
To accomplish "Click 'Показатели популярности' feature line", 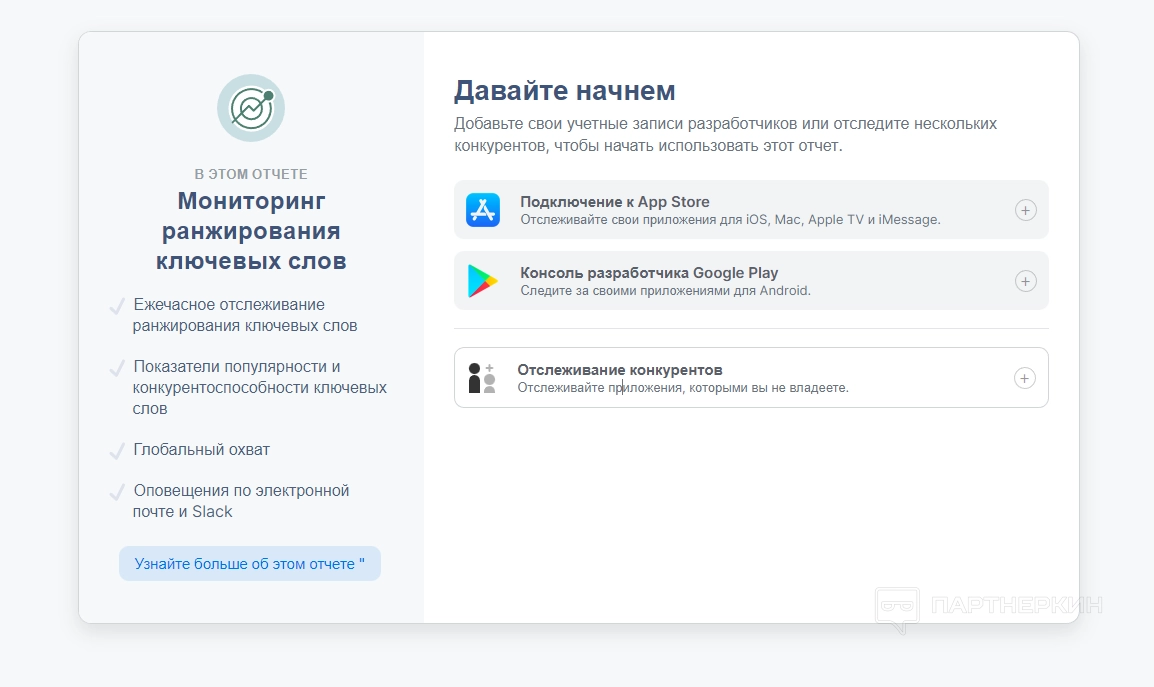I will 260,387.
